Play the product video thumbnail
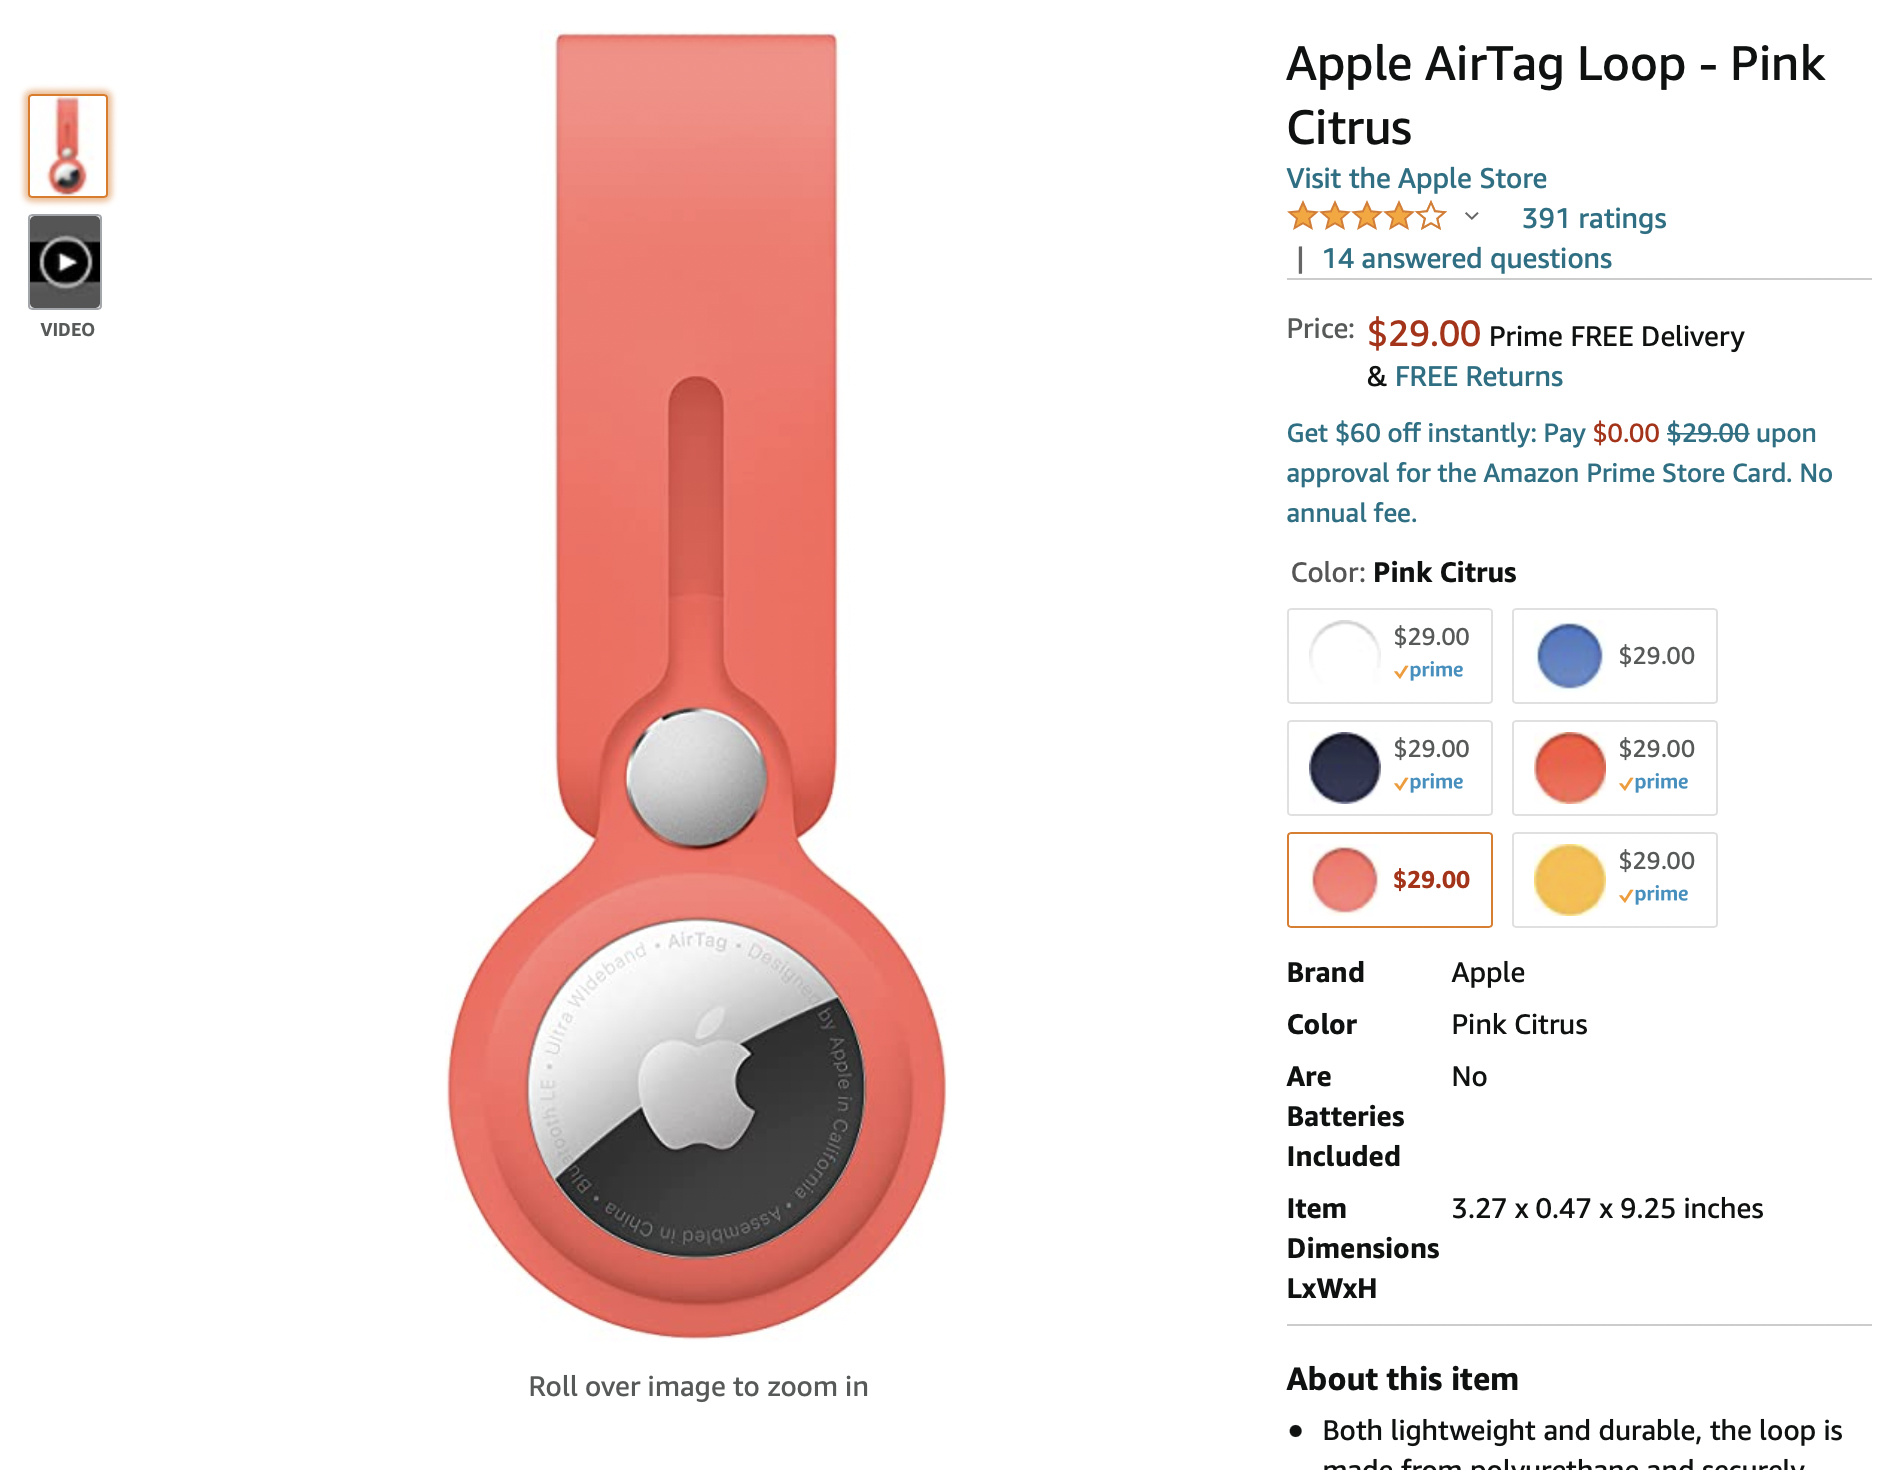The height and width of the screenshot is (1470, 1904). click(x=65, y=262)
